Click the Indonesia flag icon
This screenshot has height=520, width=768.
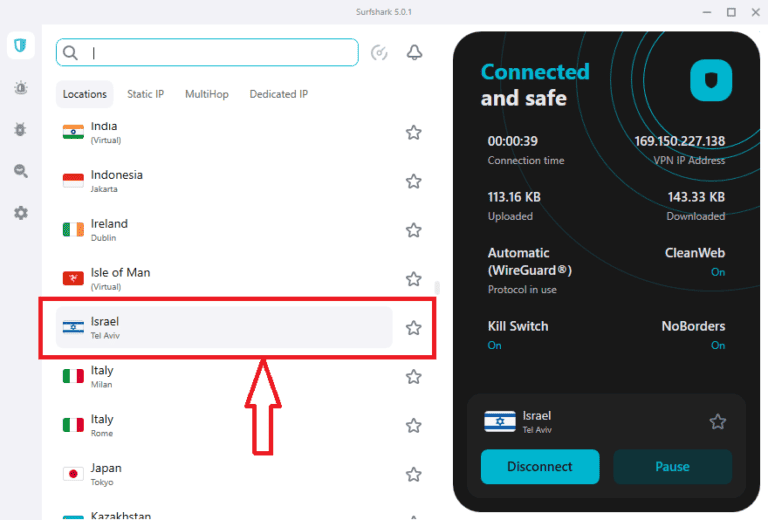[73, 181]
